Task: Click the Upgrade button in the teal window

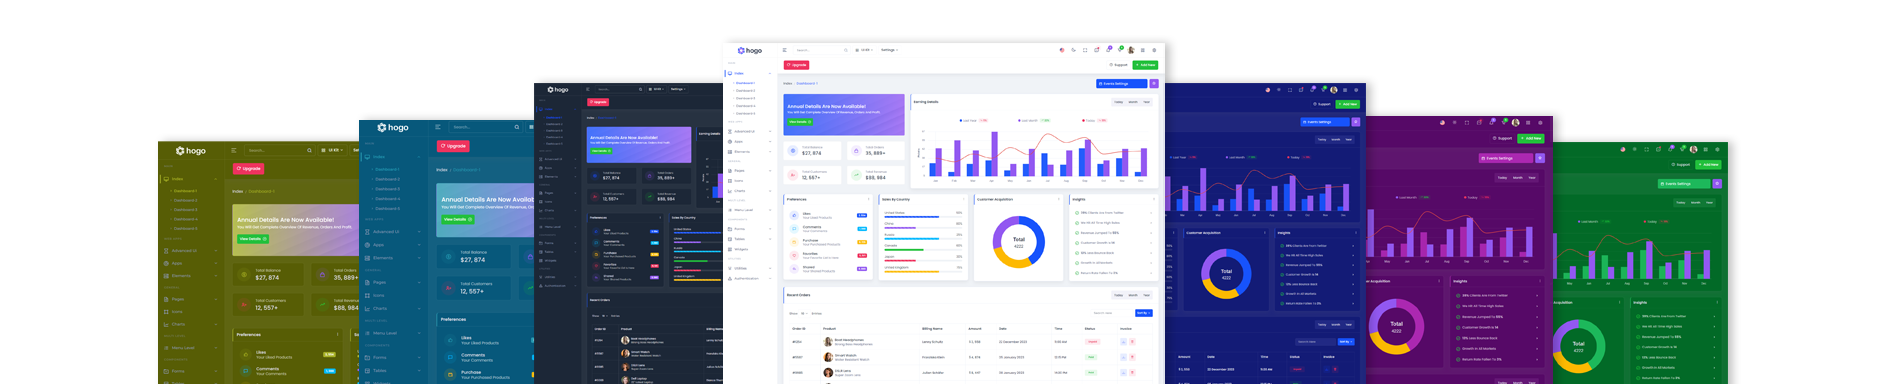Action: click(x=453, y=146)
